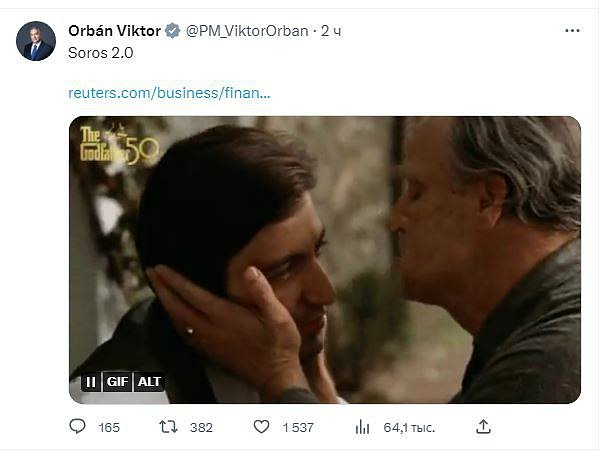Image resolution: width=608 pixels, height=452 pixels.
Task: Click the reply speech bubble icon
Action: click(78, 427)
